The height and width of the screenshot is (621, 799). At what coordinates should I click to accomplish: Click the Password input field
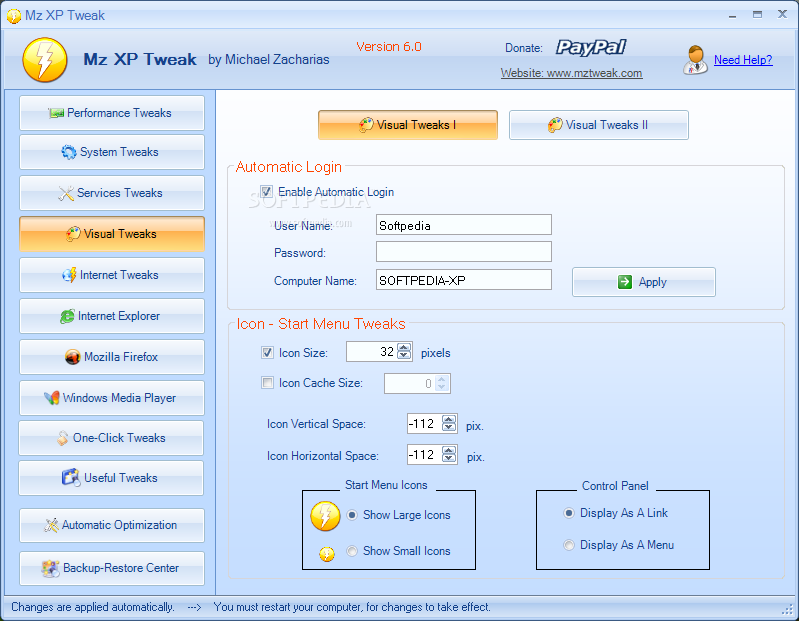point(464,252)
